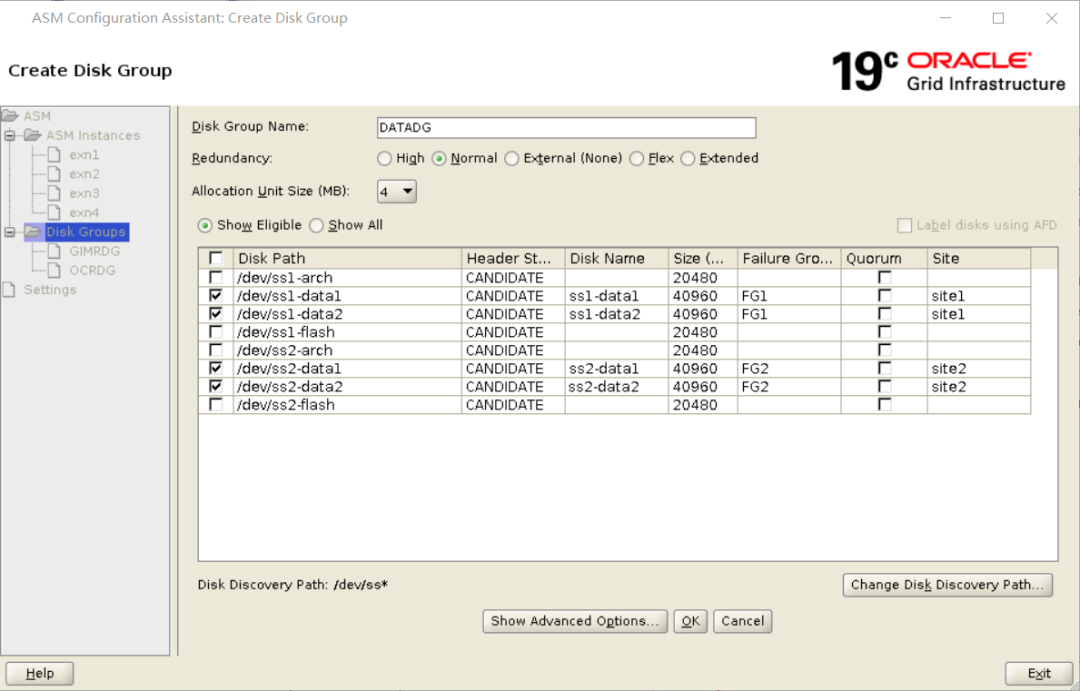
Task: Select Normal redundancy radio button
Action: tap(439, 158)
